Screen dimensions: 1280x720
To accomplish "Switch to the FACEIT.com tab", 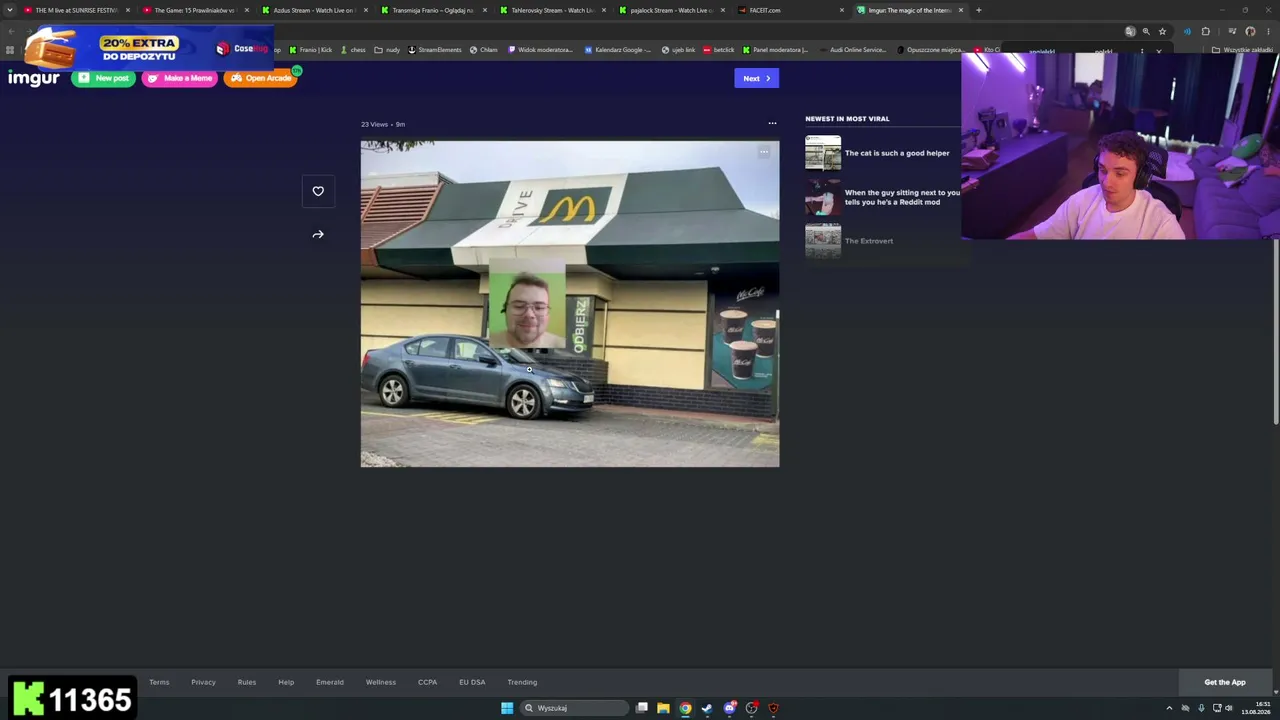I will pos(790,10).
